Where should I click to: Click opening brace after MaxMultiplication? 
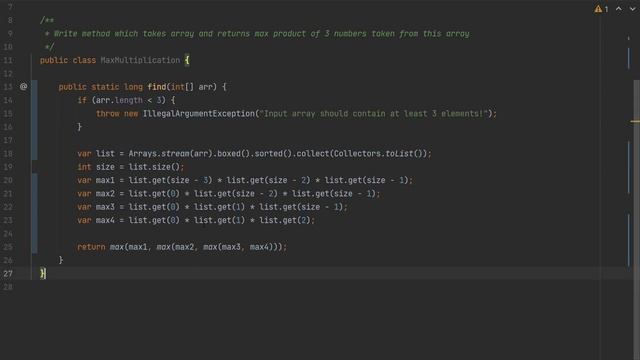(x=187, y=60)
